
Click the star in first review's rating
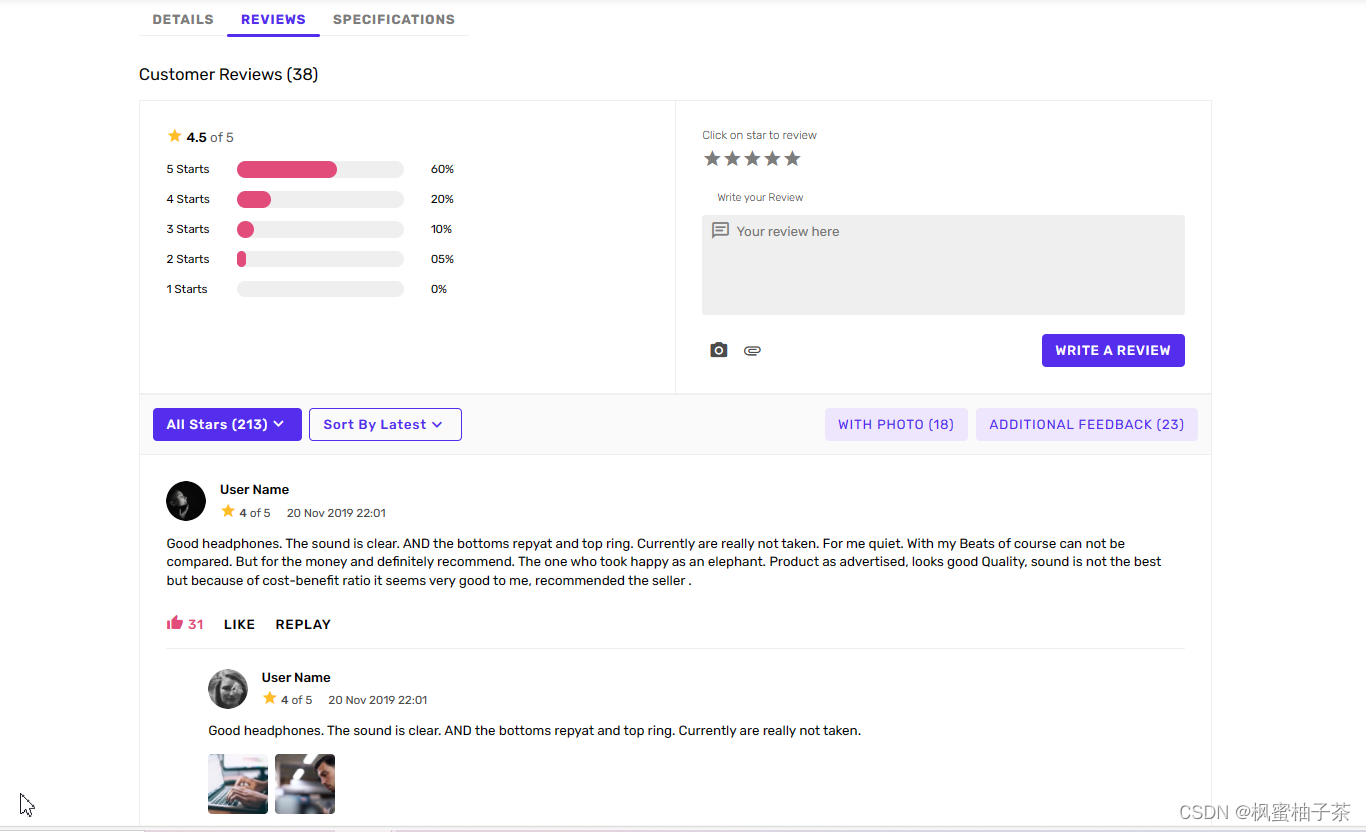pos(228,511)
